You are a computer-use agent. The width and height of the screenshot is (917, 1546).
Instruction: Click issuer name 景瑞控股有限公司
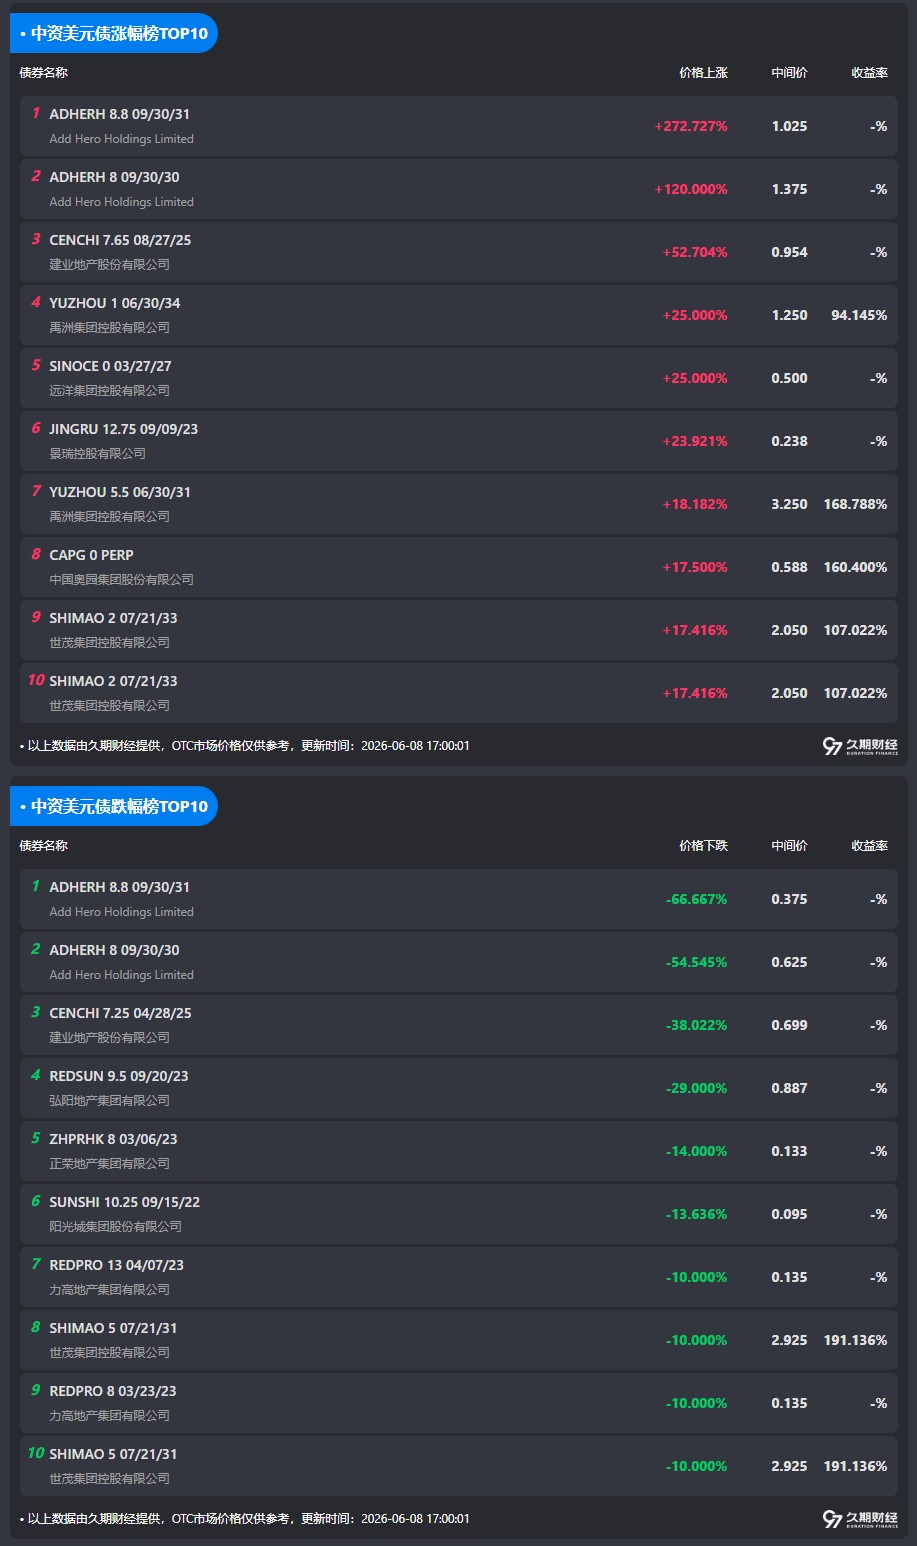(98, 454)
